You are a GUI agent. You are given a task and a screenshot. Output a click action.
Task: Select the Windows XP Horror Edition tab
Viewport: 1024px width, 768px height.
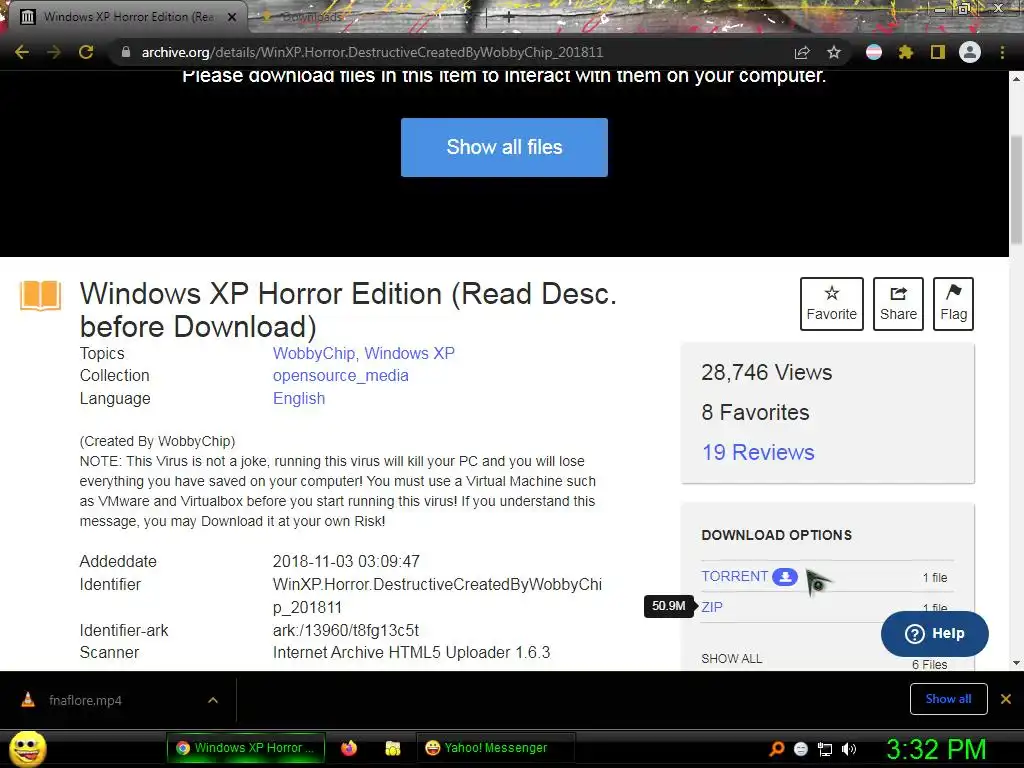127,17
